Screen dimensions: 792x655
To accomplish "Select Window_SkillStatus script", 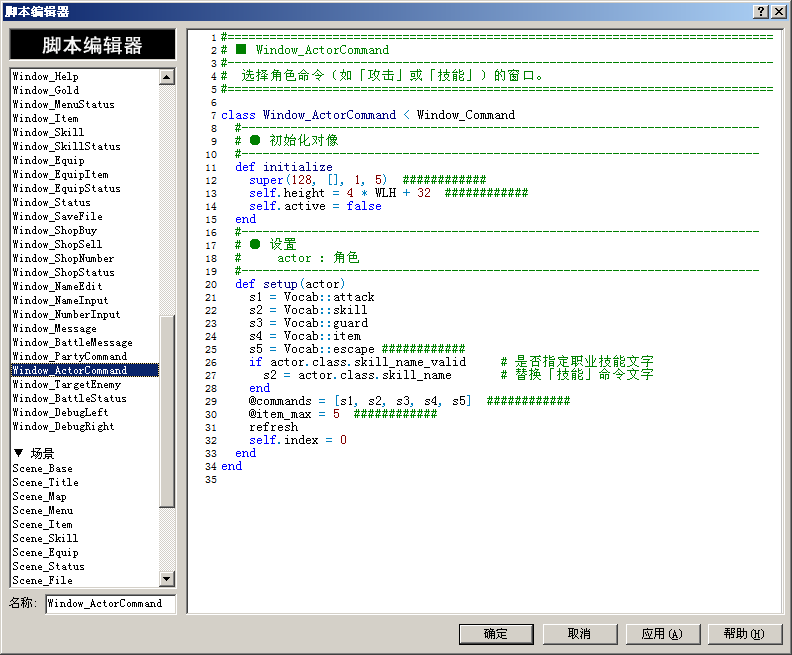I will coord(85,146).
